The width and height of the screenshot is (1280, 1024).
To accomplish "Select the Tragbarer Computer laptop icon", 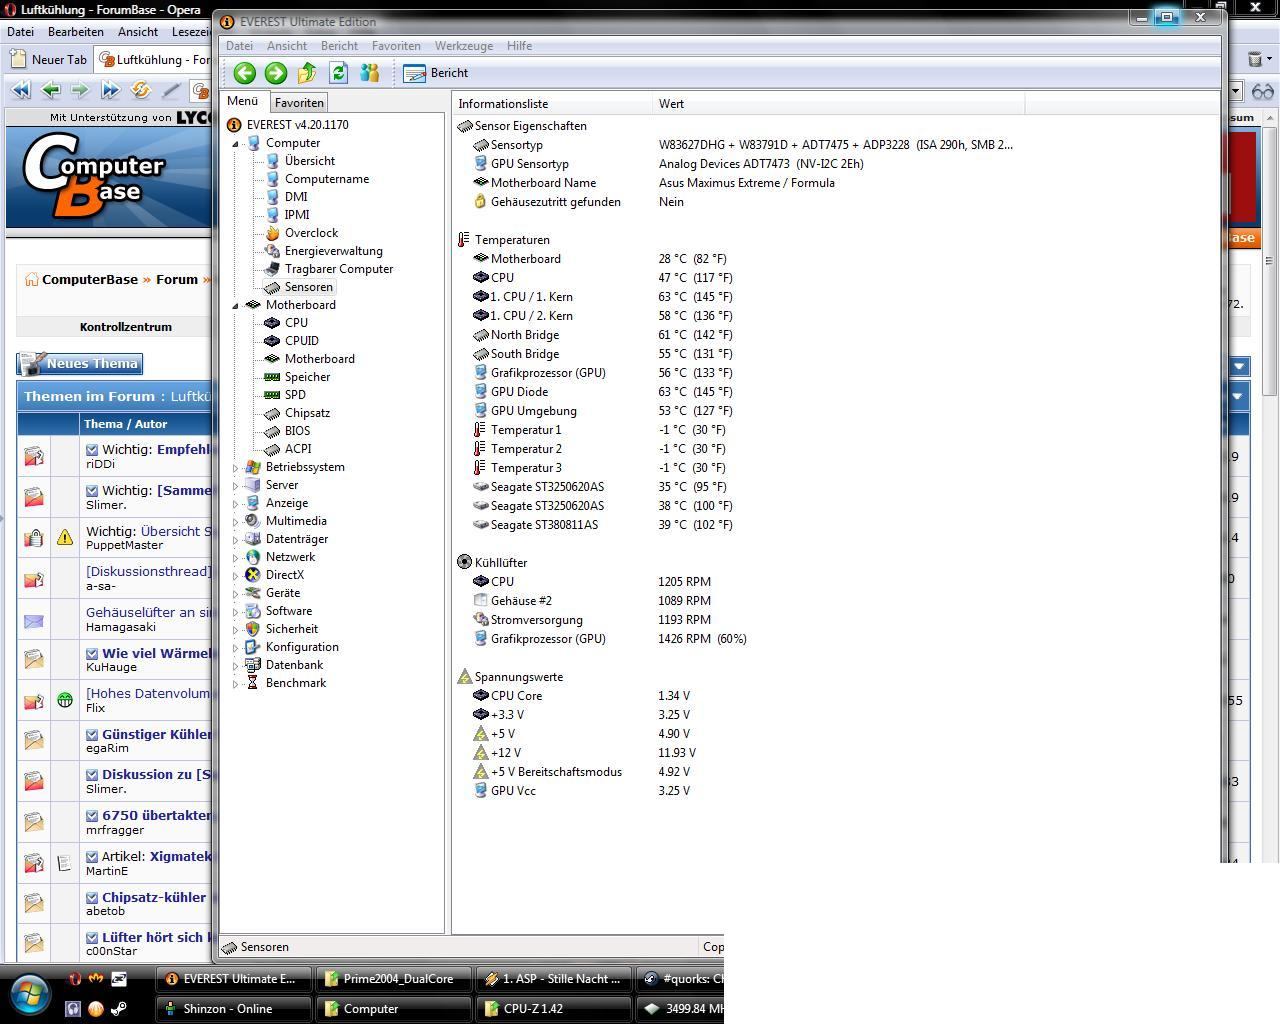I will (272, 269).
